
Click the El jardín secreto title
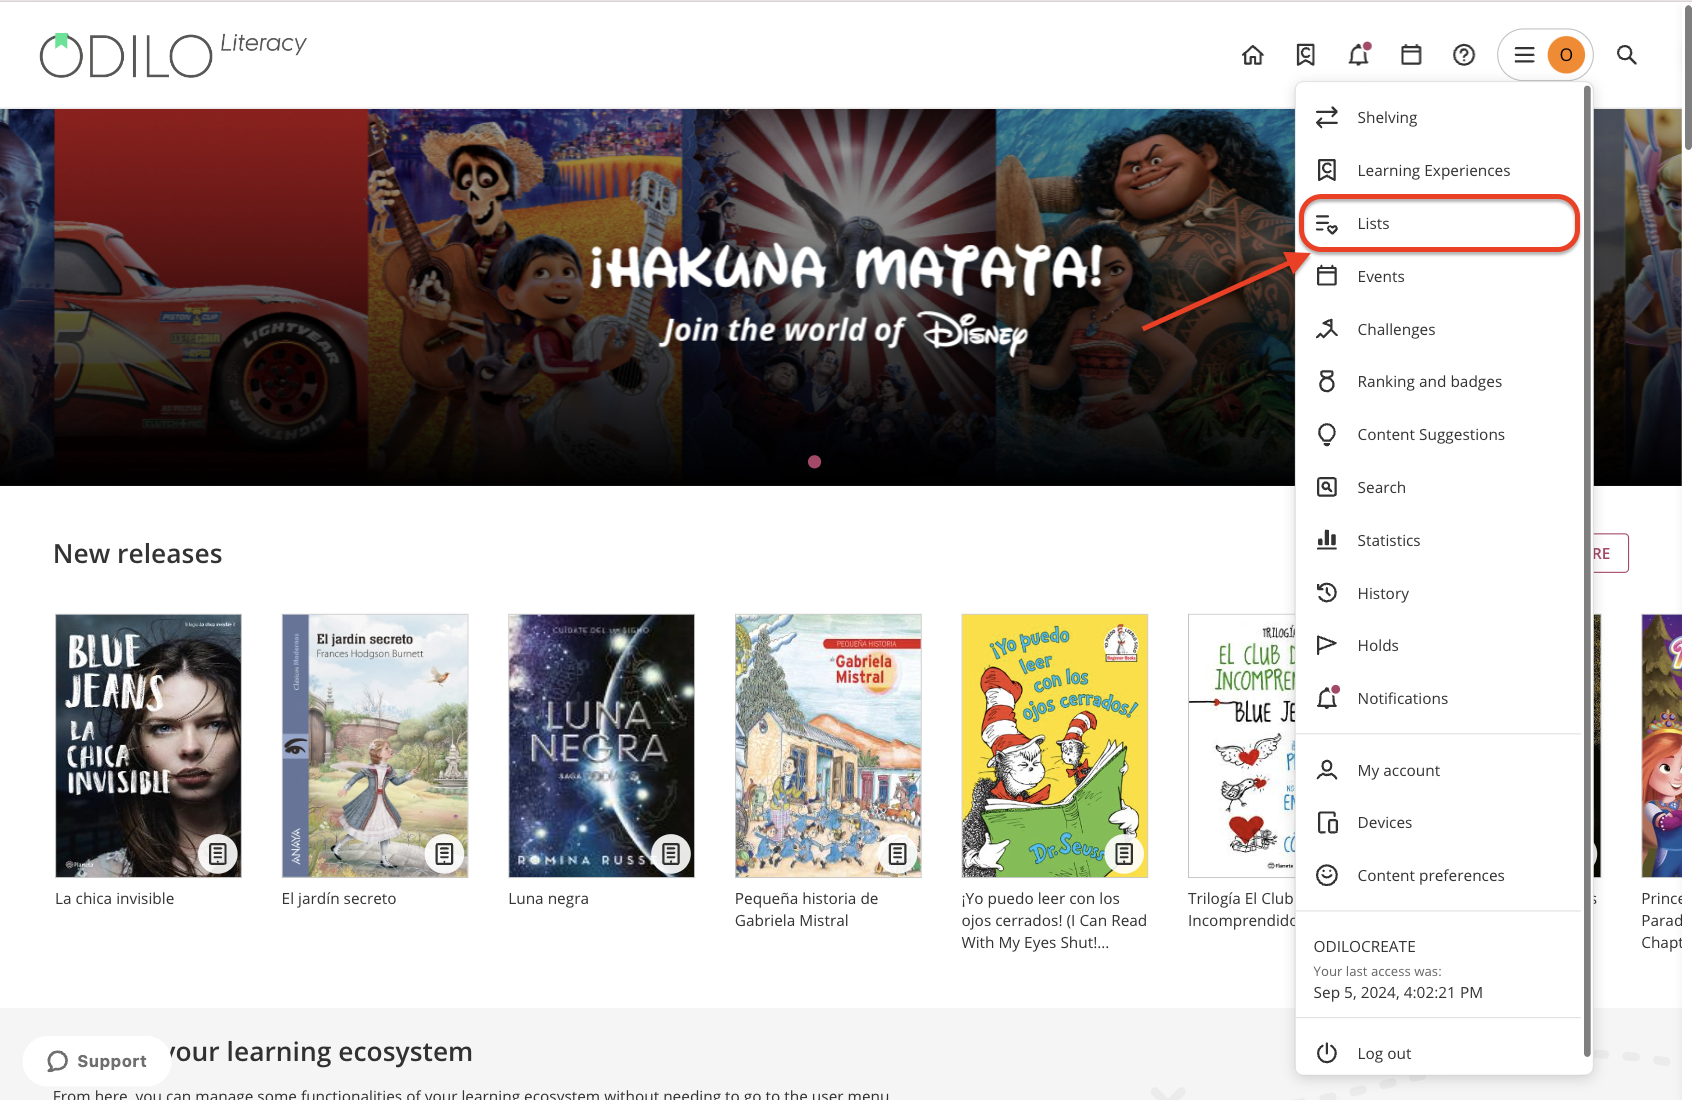tap(339, 899)
